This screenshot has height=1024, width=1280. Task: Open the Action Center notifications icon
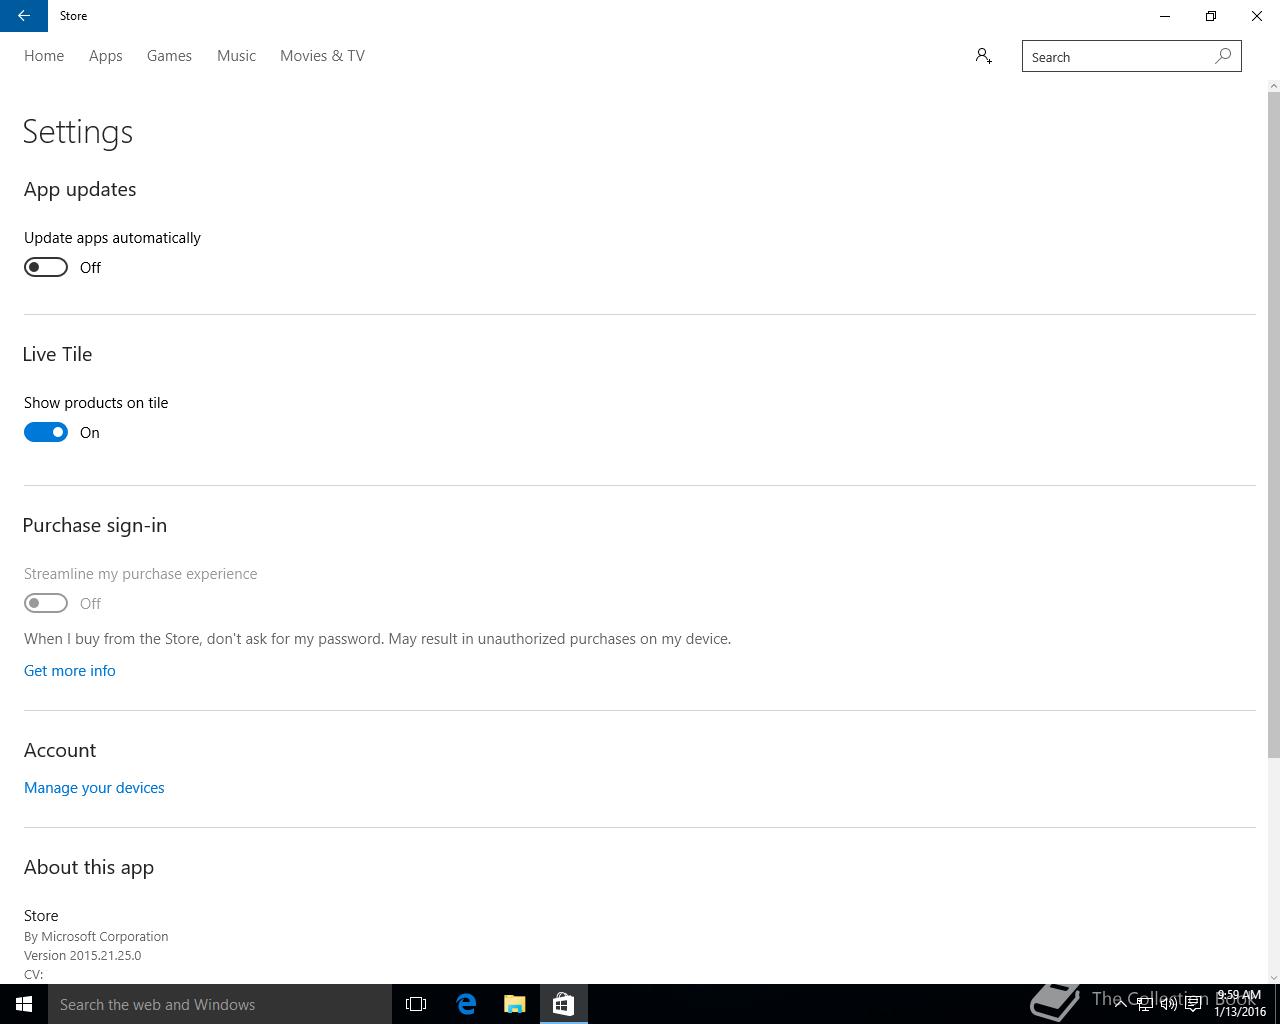click(1193, 1005)
